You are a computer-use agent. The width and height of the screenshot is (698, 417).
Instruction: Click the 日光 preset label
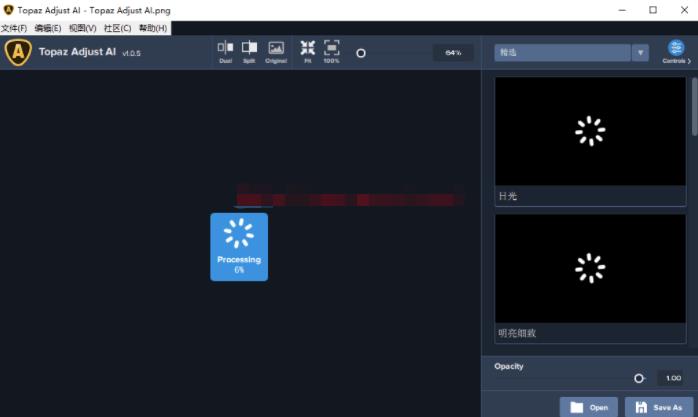coord(508,196)
